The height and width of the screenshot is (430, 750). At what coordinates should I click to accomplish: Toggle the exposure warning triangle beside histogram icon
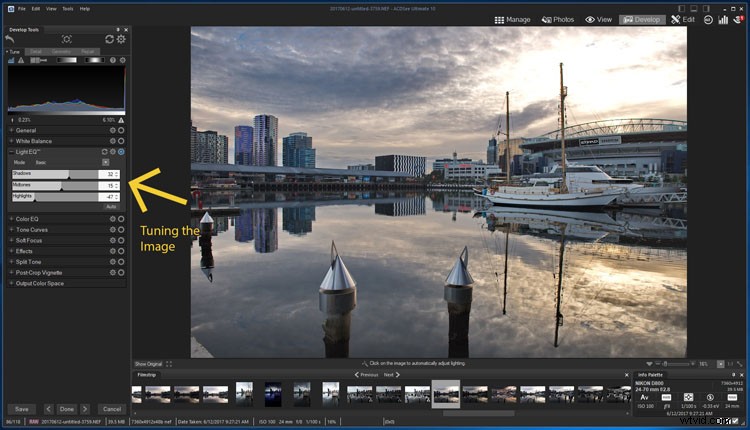point(21,60)
